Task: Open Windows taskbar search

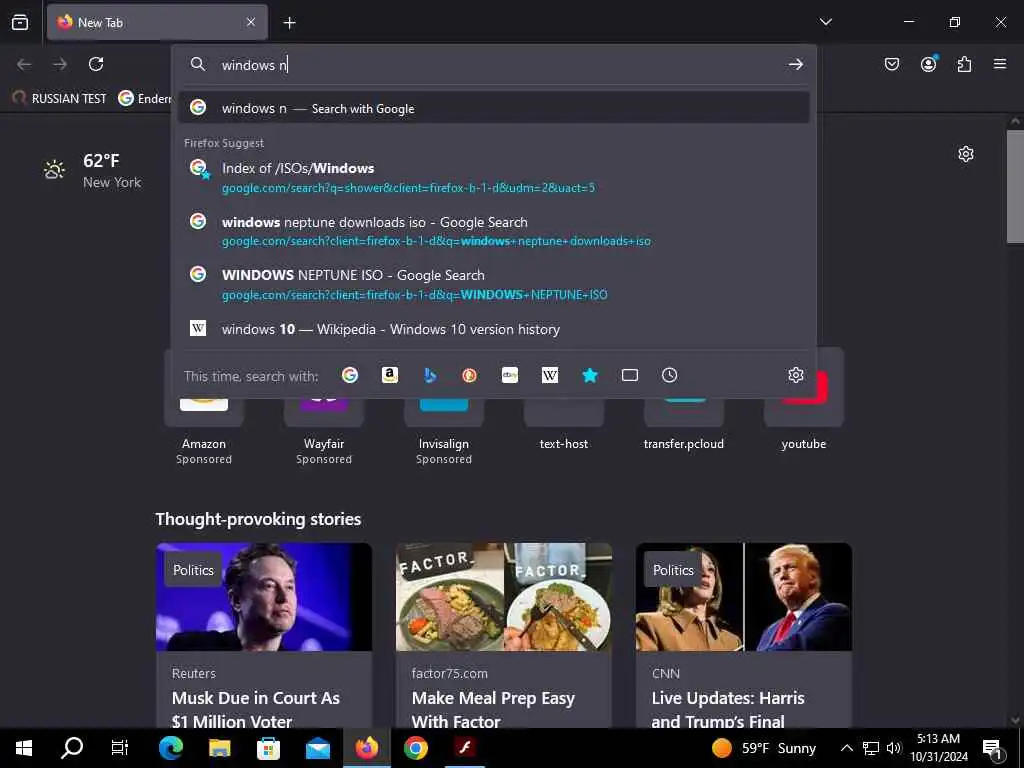Action: coord(72,748)
